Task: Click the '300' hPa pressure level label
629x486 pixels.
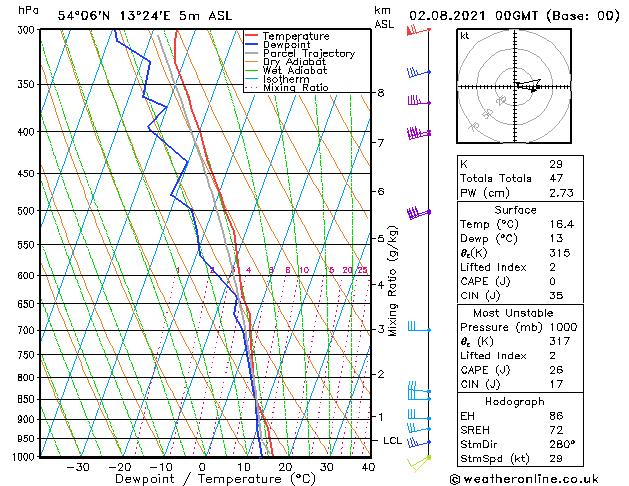Action: tap(26, 30)
